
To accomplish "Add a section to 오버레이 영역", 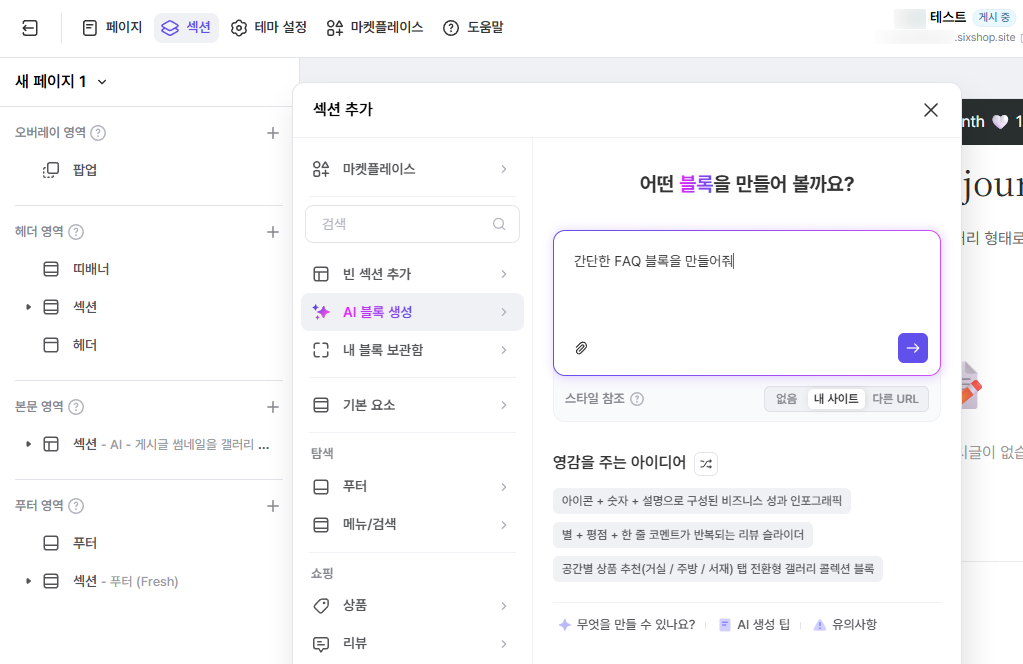I will [x=273, y=133].
